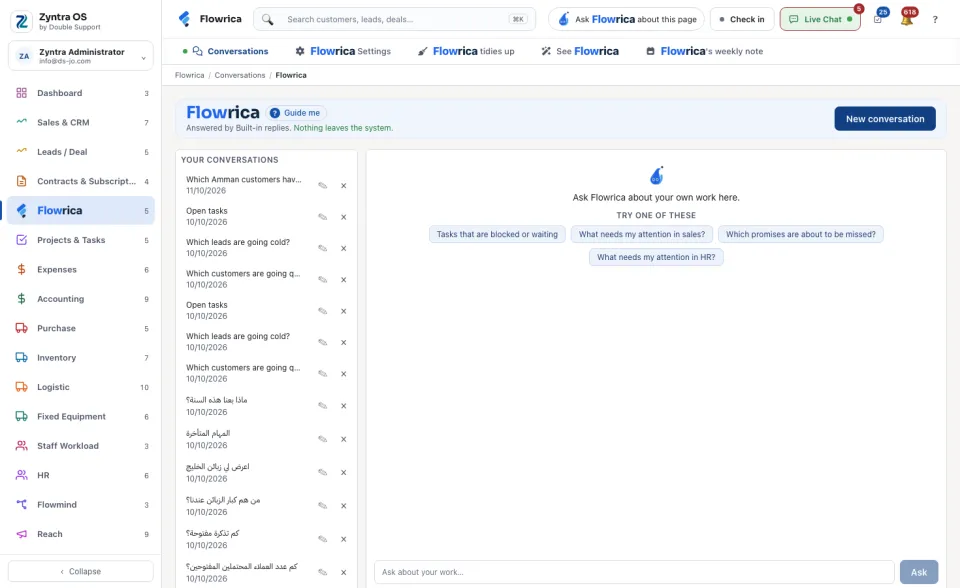Choose 'What needs my attention in sales?' suggestion
This screenshot has width=960, height=588.
642,234
